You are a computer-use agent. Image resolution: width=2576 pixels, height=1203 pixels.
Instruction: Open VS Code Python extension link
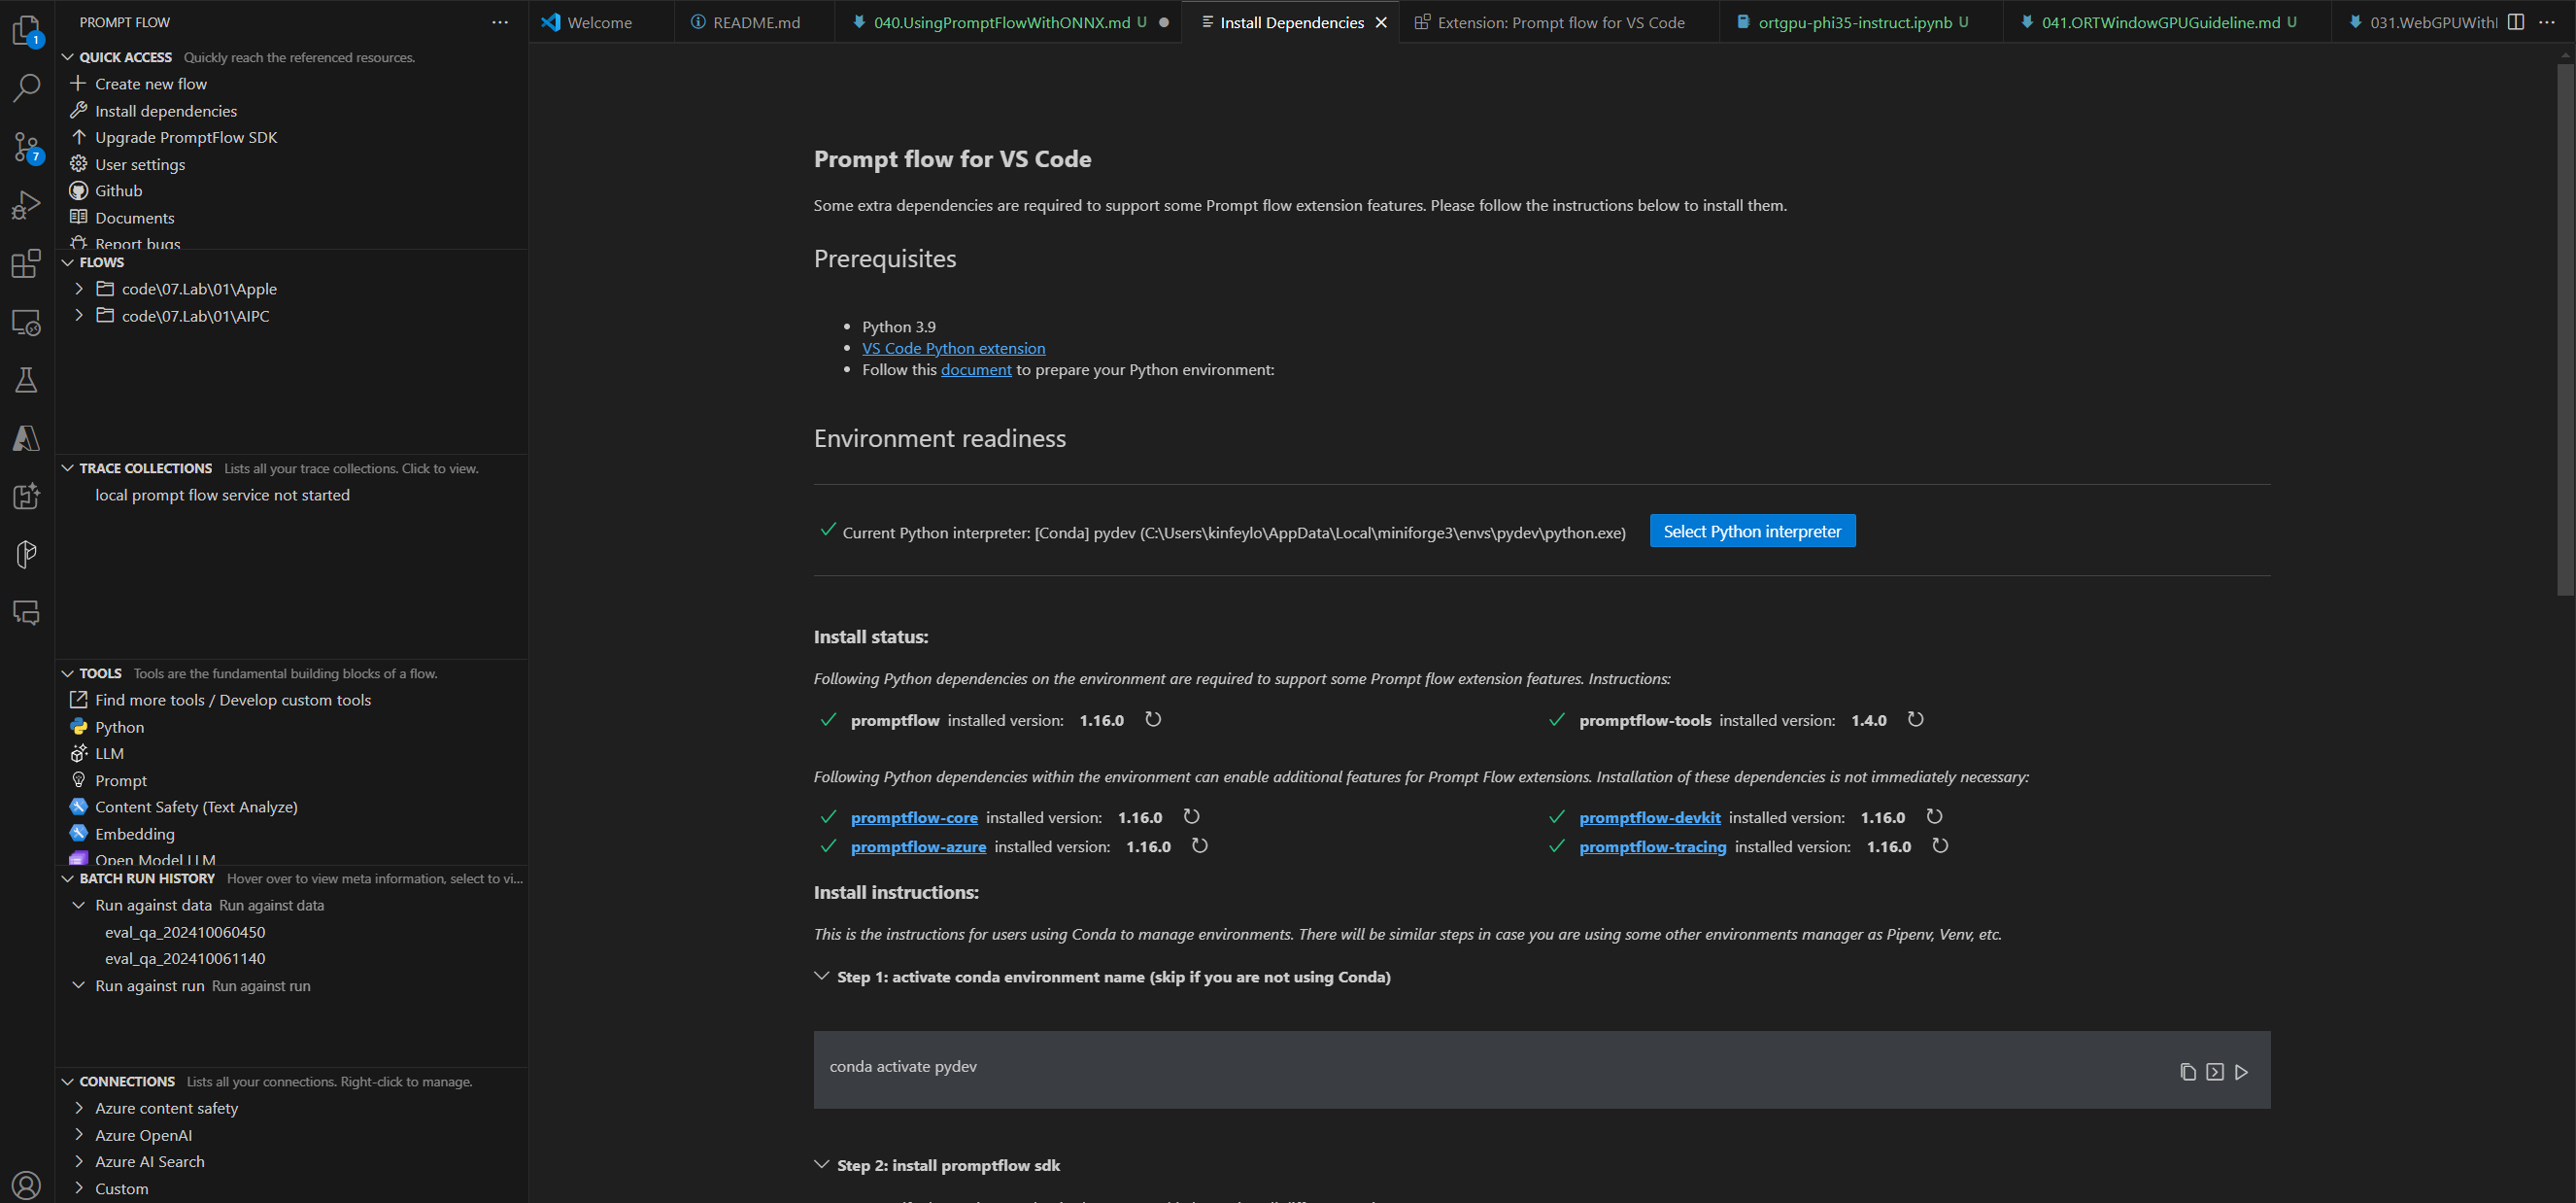953,348
